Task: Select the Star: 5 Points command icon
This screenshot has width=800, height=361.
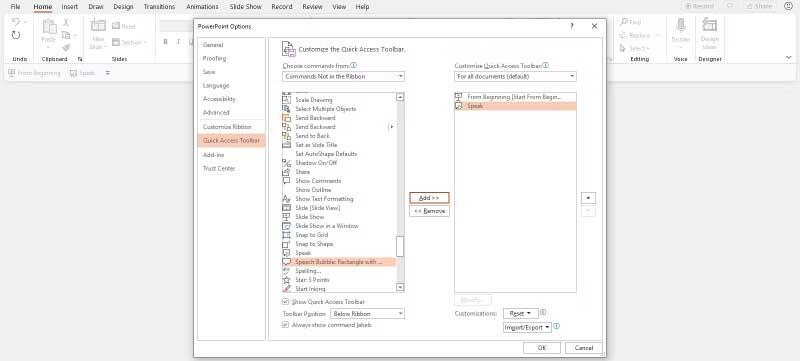Action: tap(286, 280)
